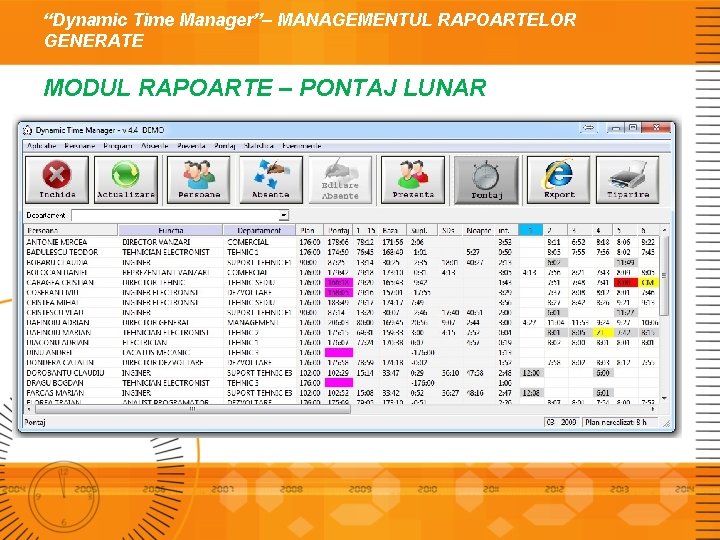The image size is (720, 540).
Task: Click the Tiparire printer button
Action: click(x=627, y=180)
